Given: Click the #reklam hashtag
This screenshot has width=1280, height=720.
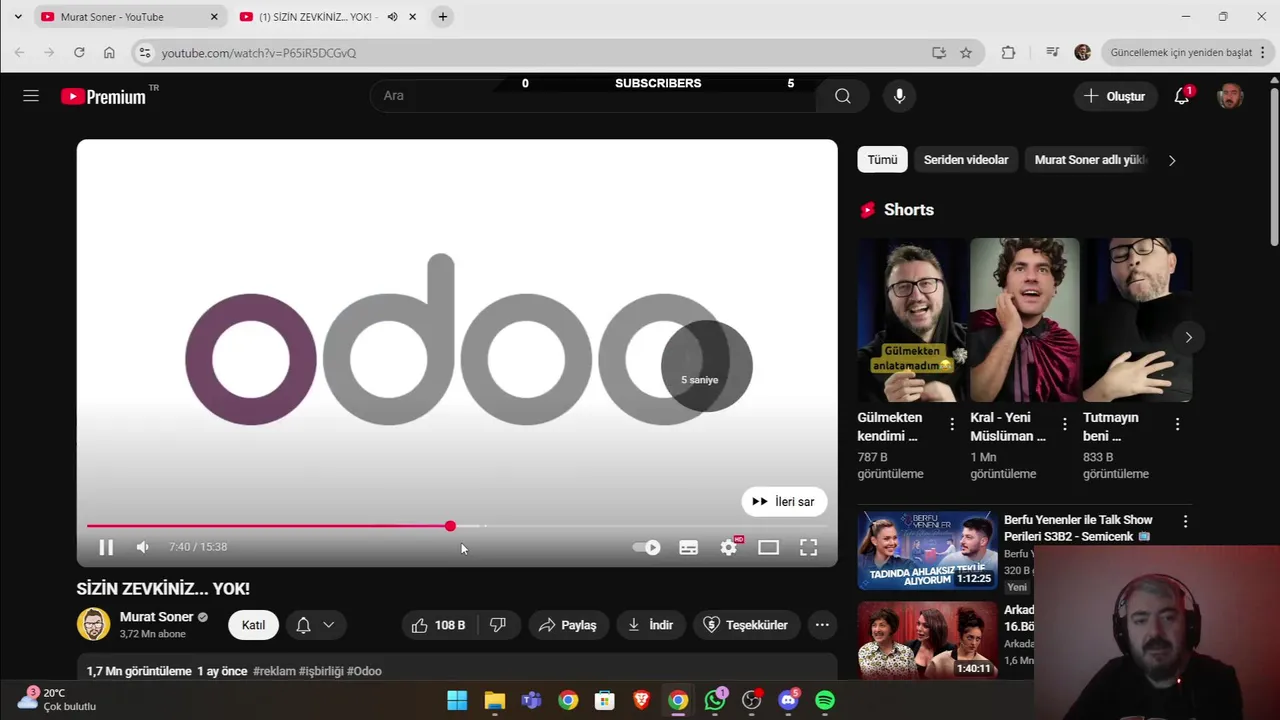Looking at the screenshot, I should click(x=274, y=671).
